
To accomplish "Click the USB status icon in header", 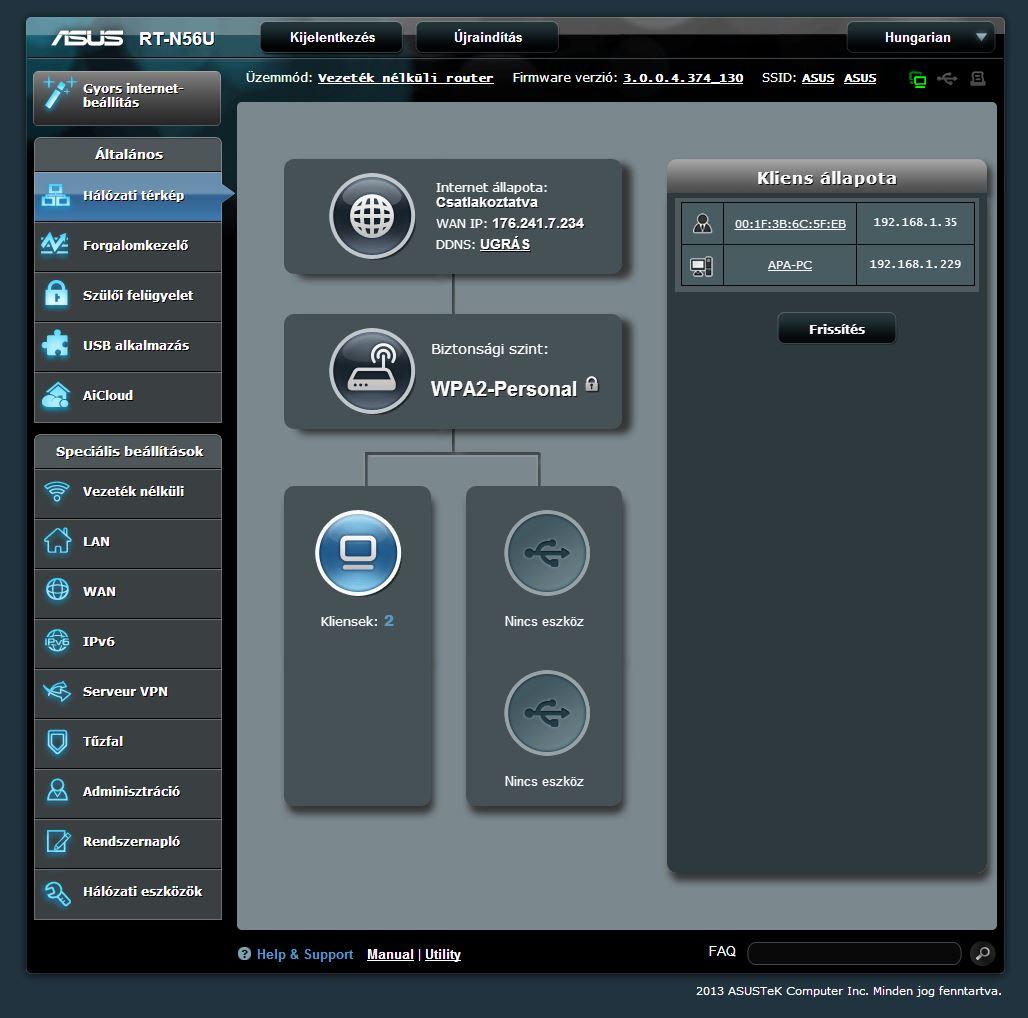I will tap(947, 79).
